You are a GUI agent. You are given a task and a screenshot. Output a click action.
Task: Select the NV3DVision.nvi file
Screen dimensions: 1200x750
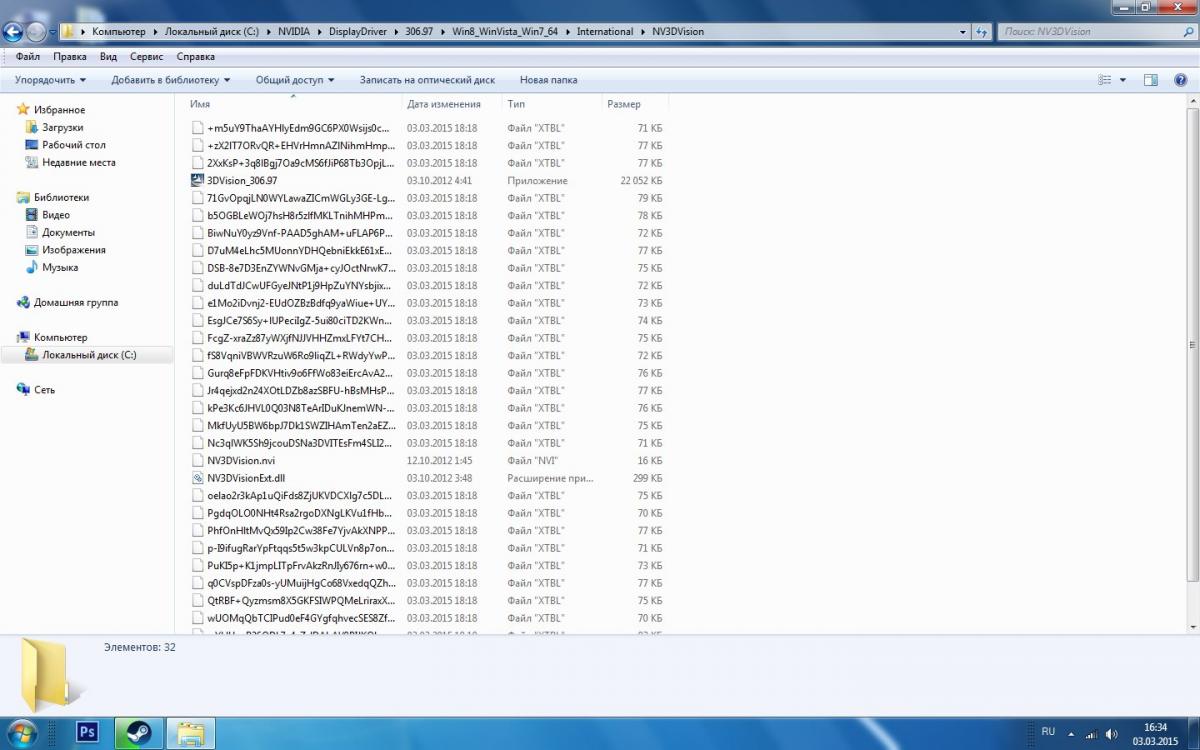[240, 461]
